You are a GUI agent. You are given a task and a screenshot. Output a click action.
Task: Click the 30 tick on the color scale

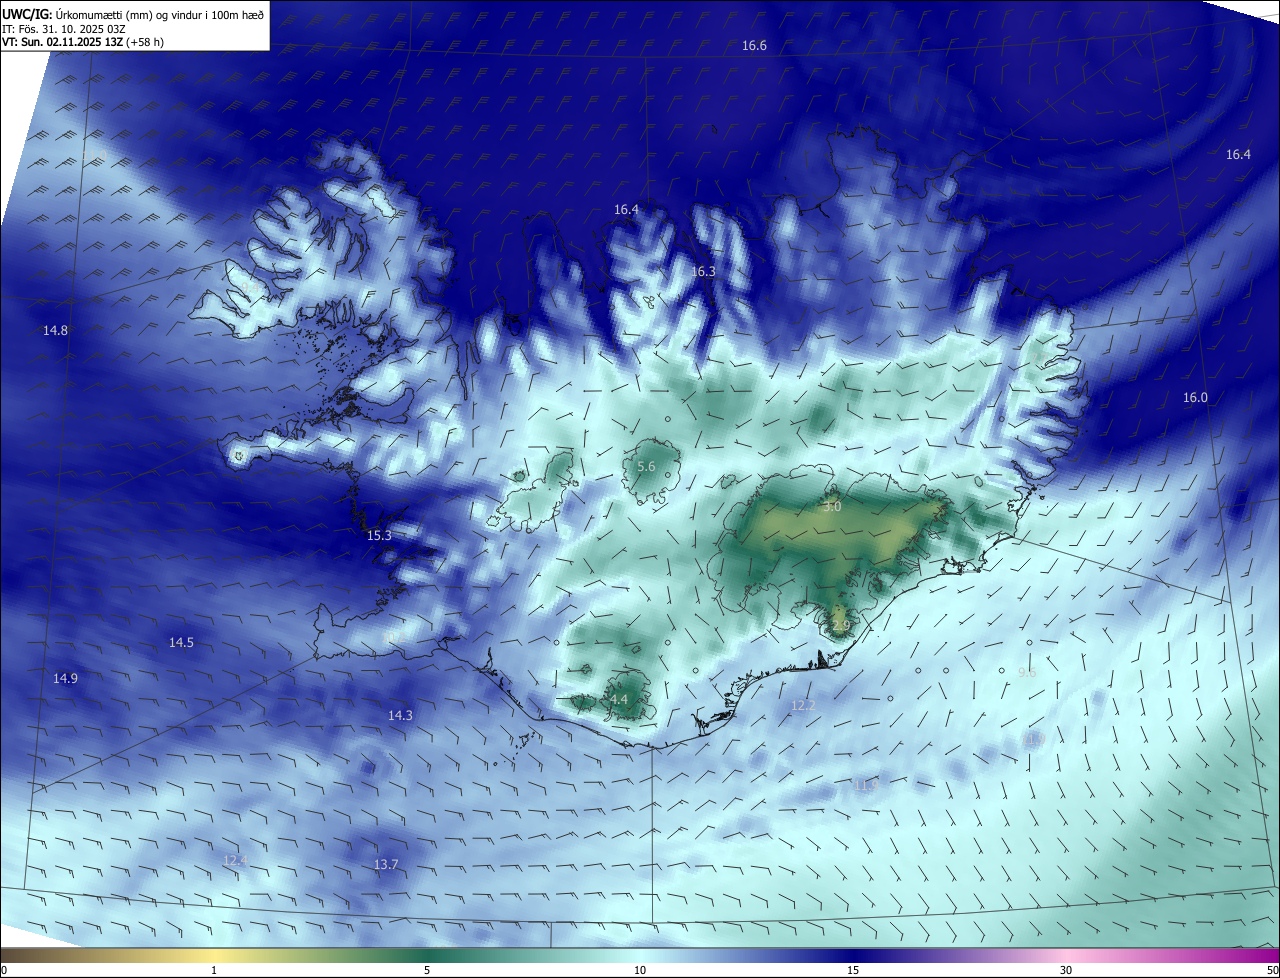1066,970
